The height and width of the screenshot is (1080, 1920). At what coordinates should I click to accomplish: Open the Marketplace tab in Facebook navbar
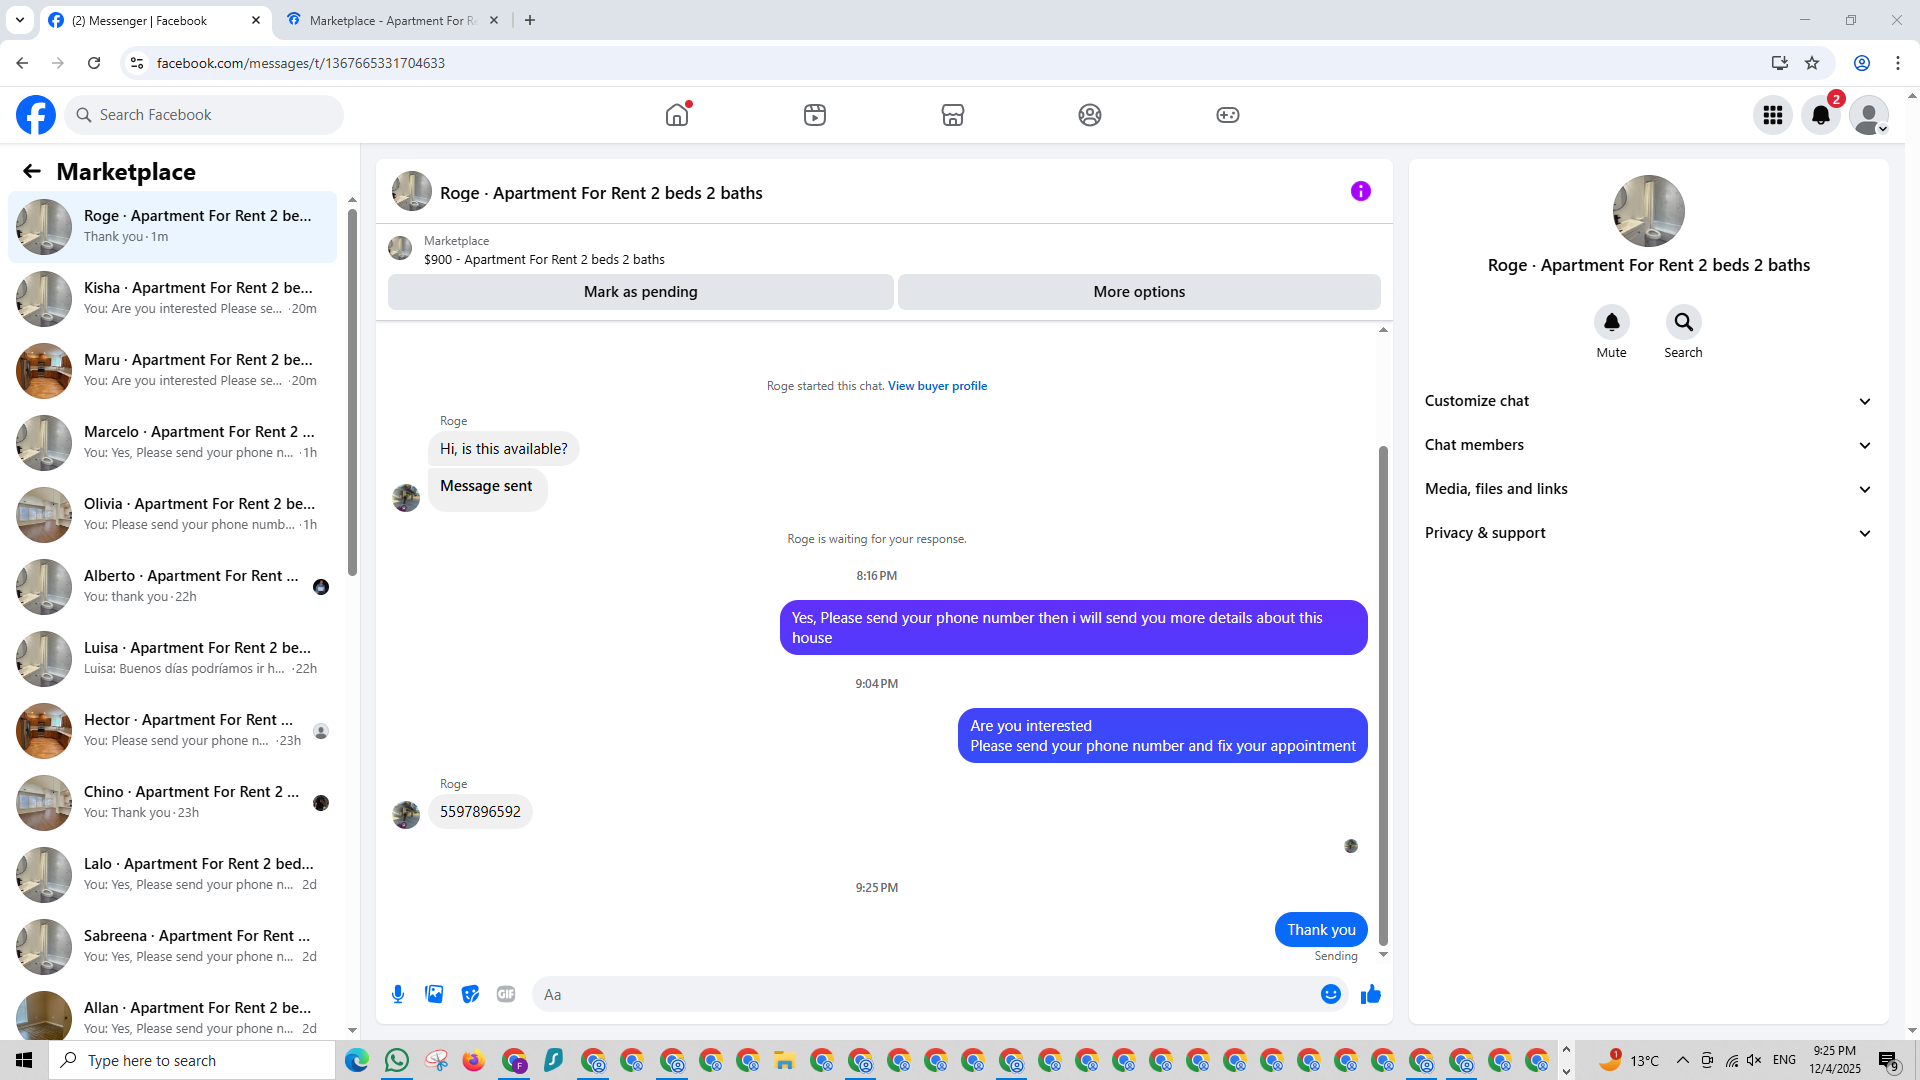[952, 115]
